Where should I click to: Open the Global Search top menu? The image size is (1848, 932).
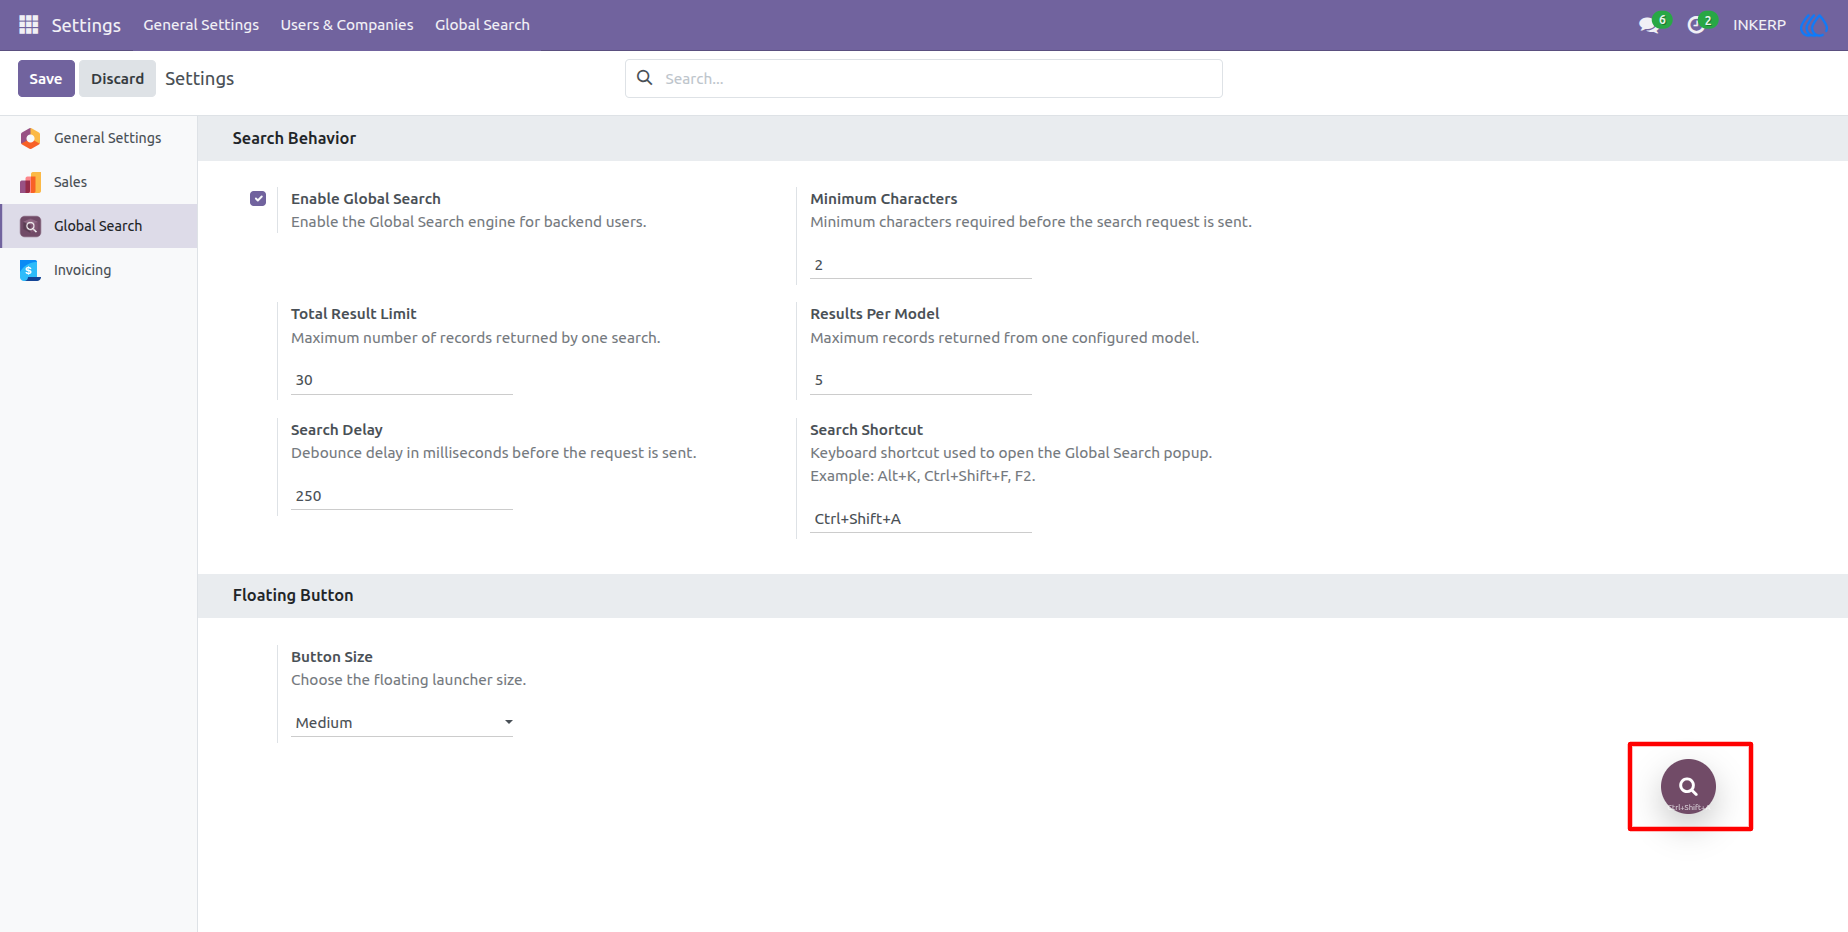point(482,25)
